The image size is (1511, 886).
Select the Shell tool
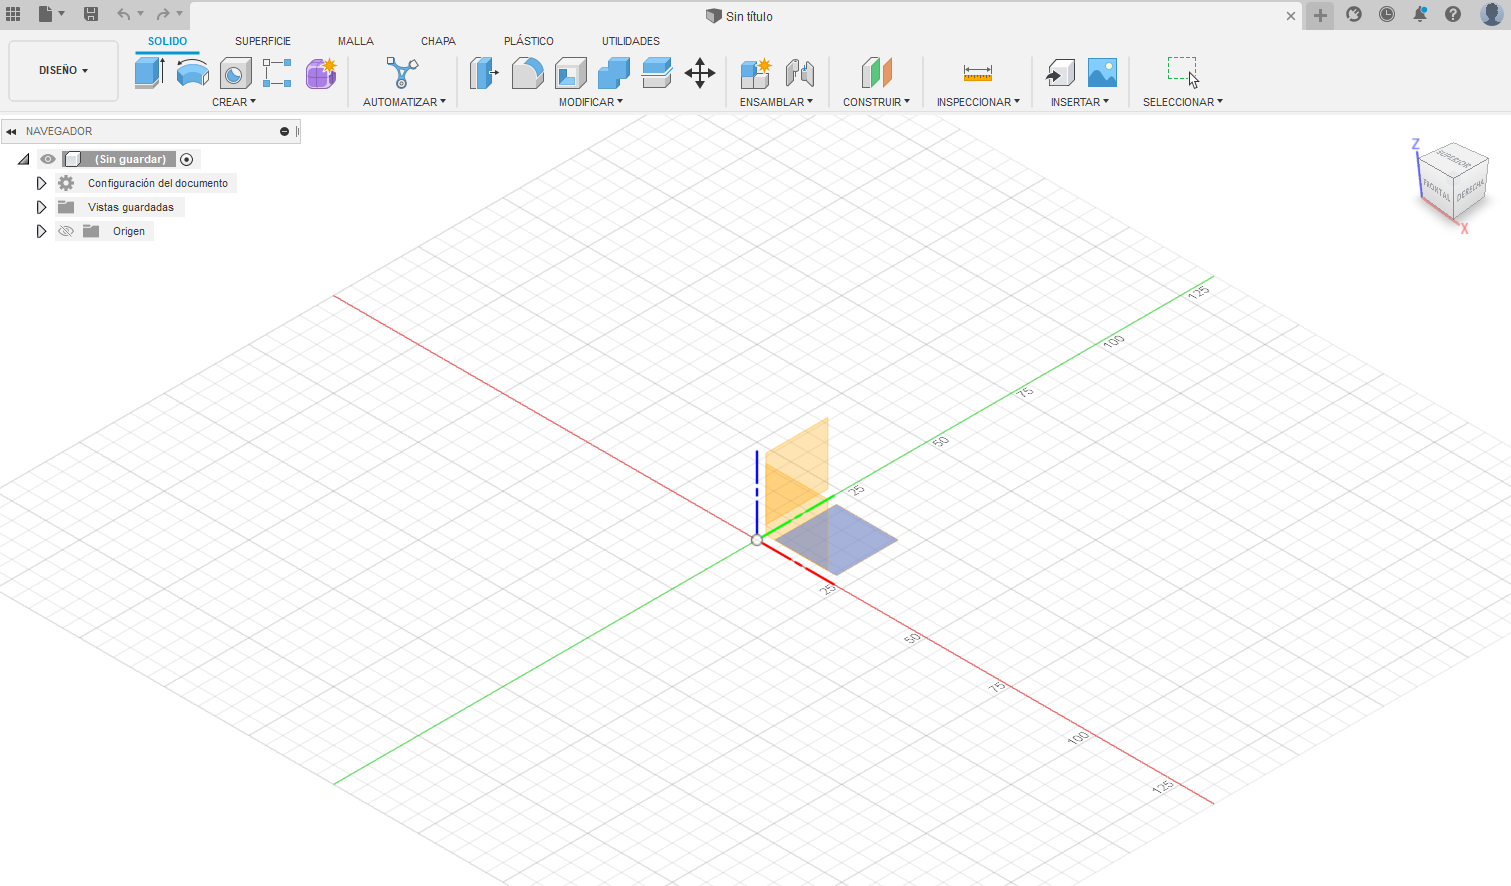point(570,73)
